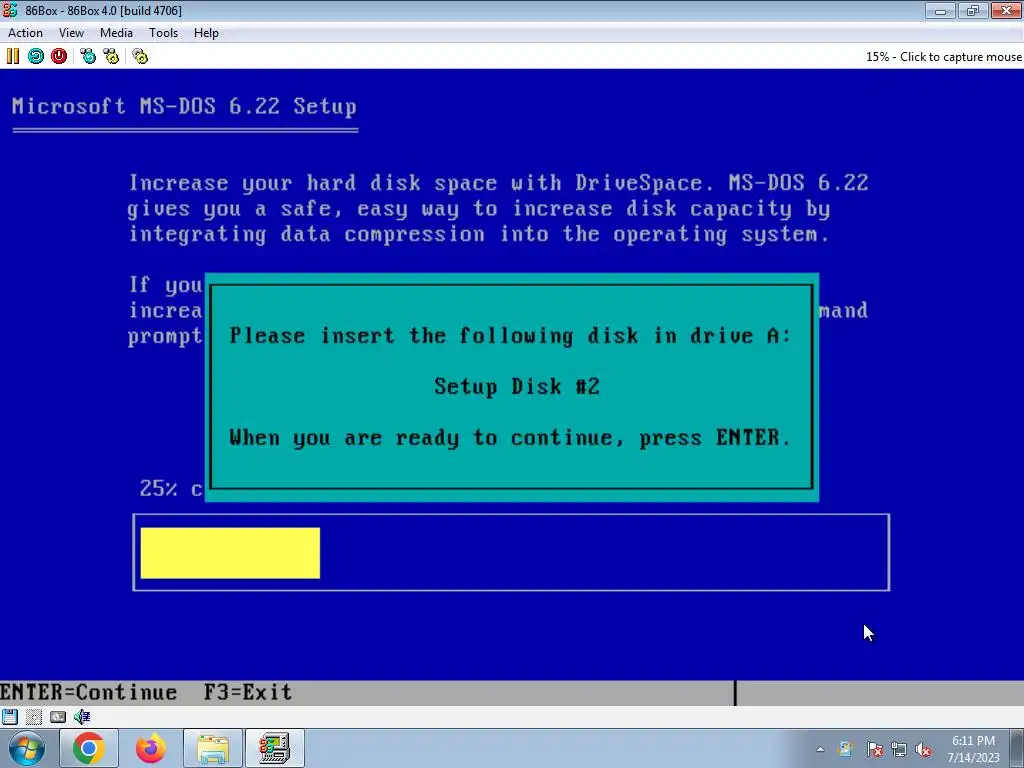Click 'Setup Disk #2' text in dialog

(x=517, y=387)
